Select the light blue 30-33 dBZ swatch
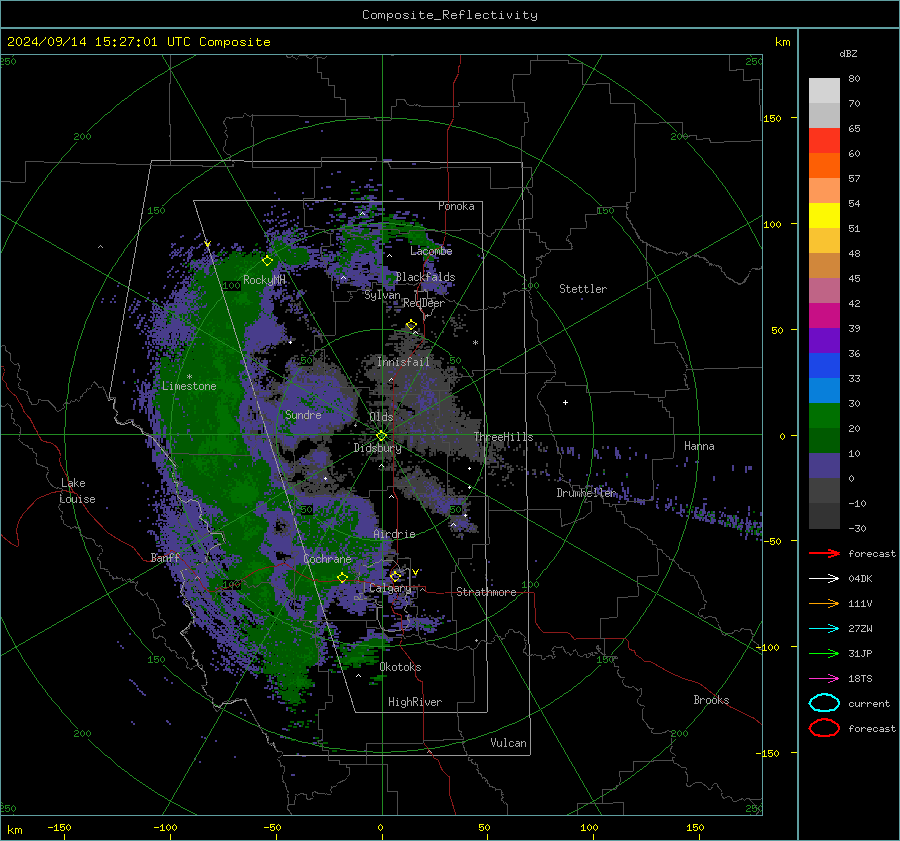 tap(824, 391)
